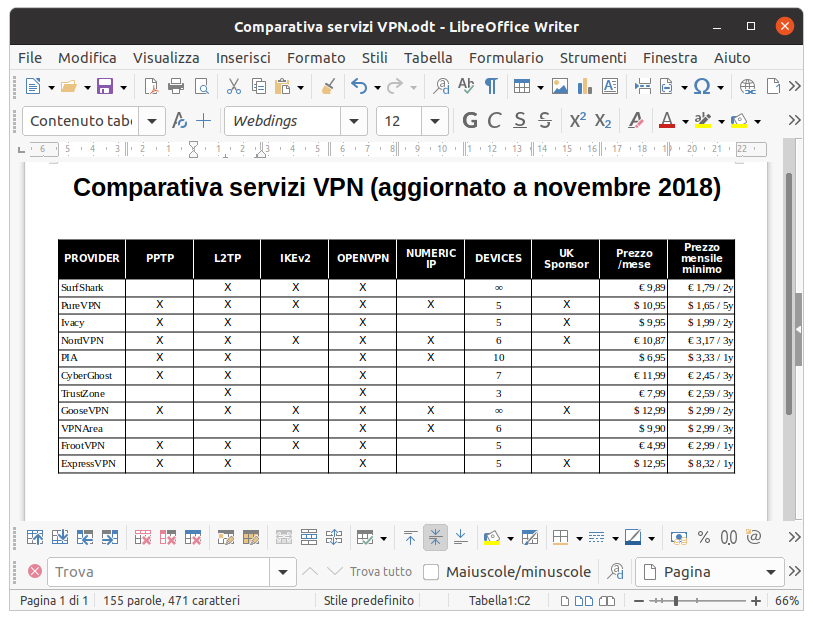
Task: Zoom in plus button in status bar
Action: [x=756, y=601]
